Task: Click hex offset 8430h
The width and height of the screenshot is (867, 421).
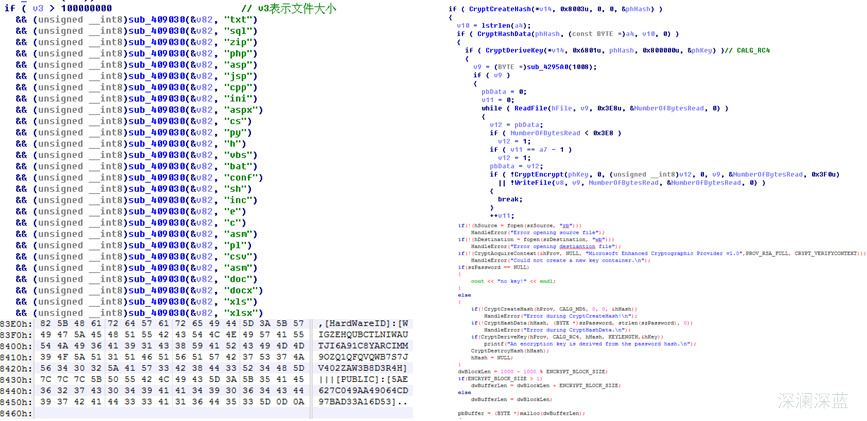Action: pos(15,380)
